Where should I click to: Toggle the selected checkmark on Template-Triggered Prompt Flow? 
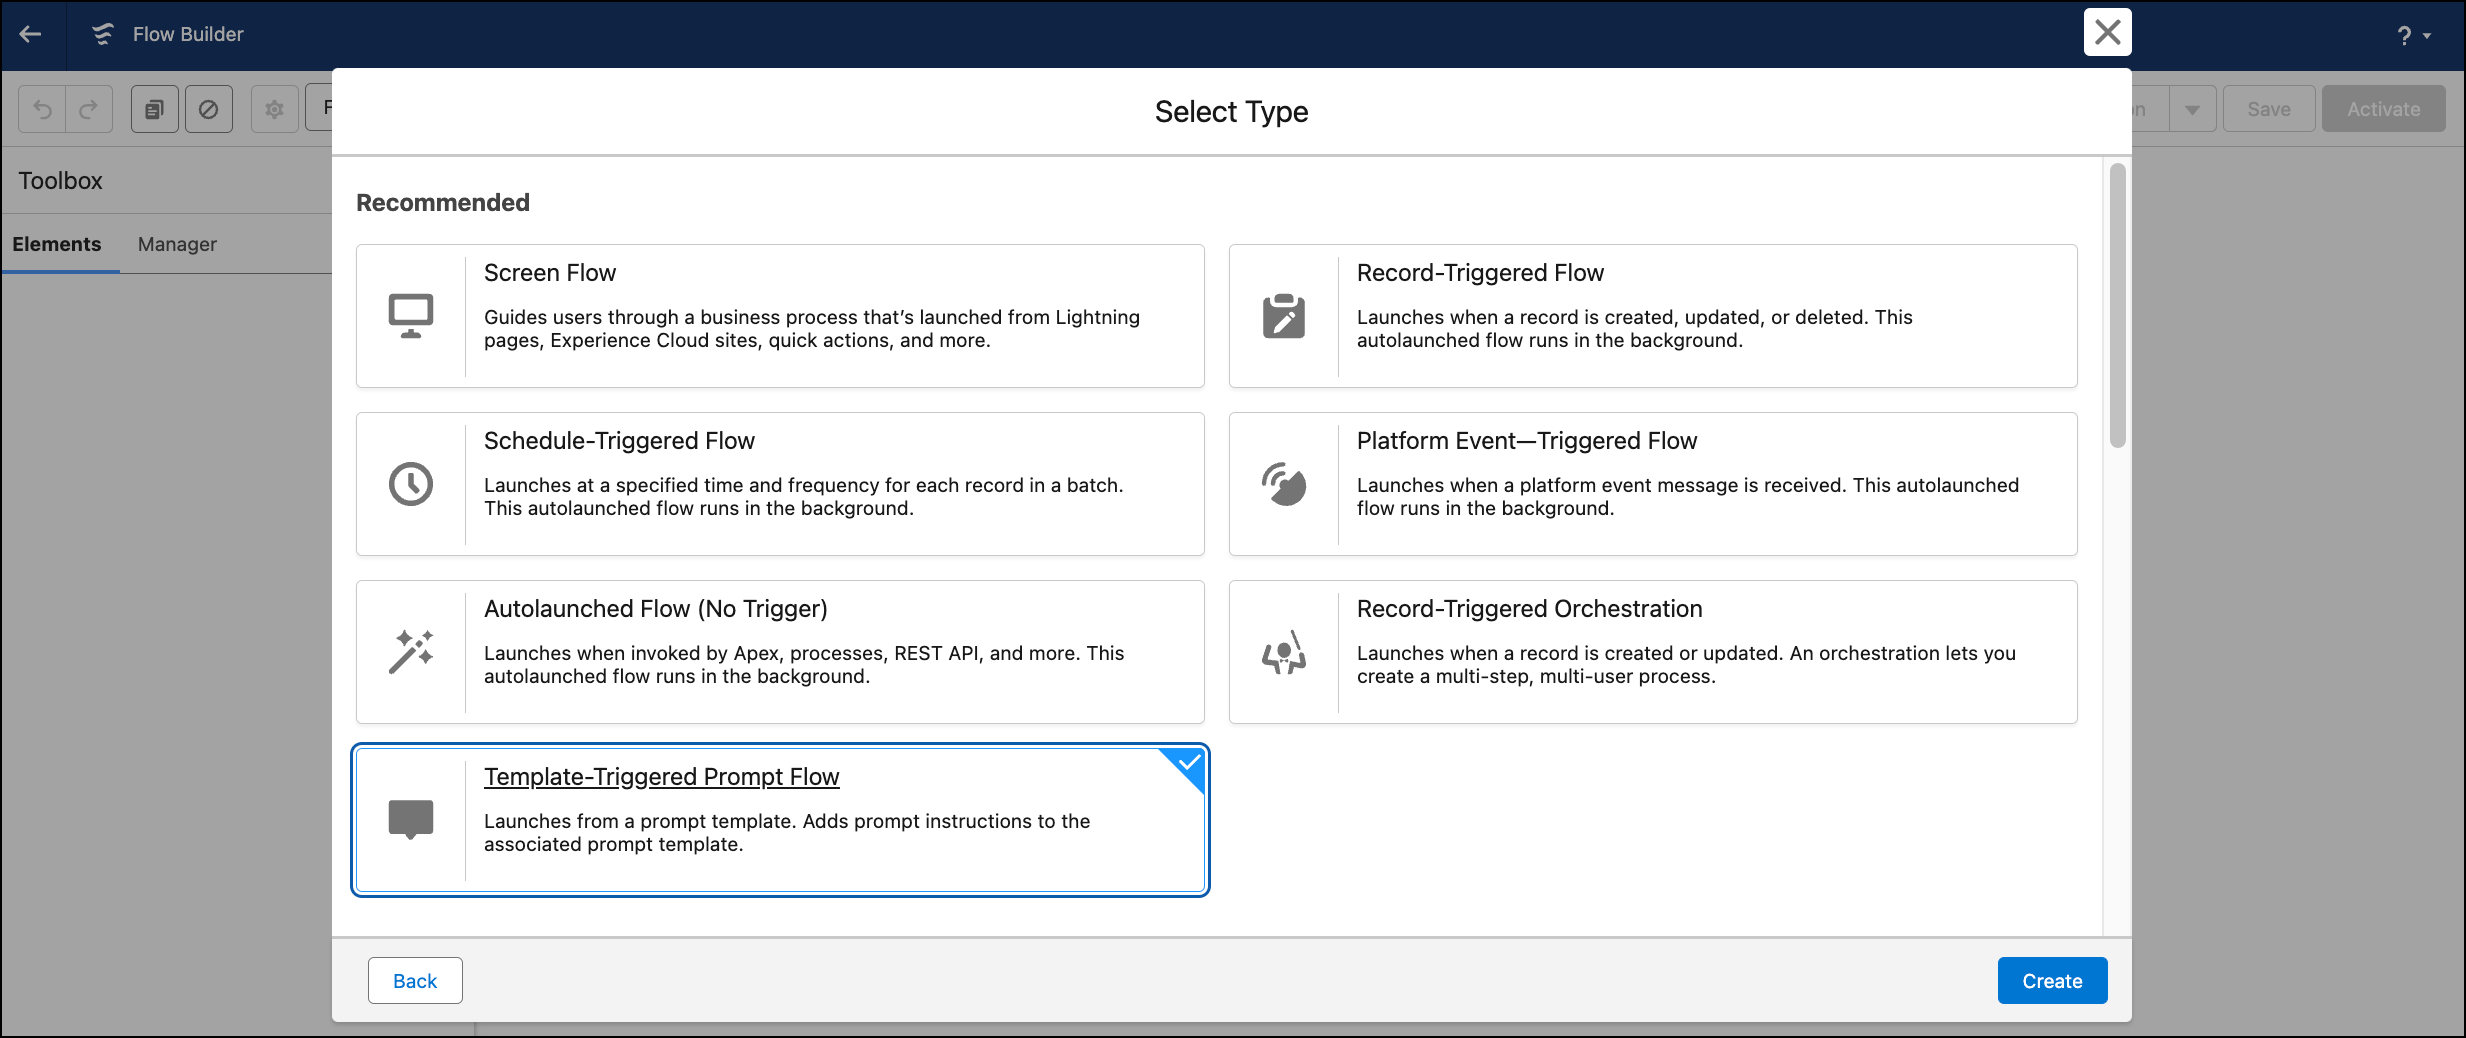pos(1187,765)
